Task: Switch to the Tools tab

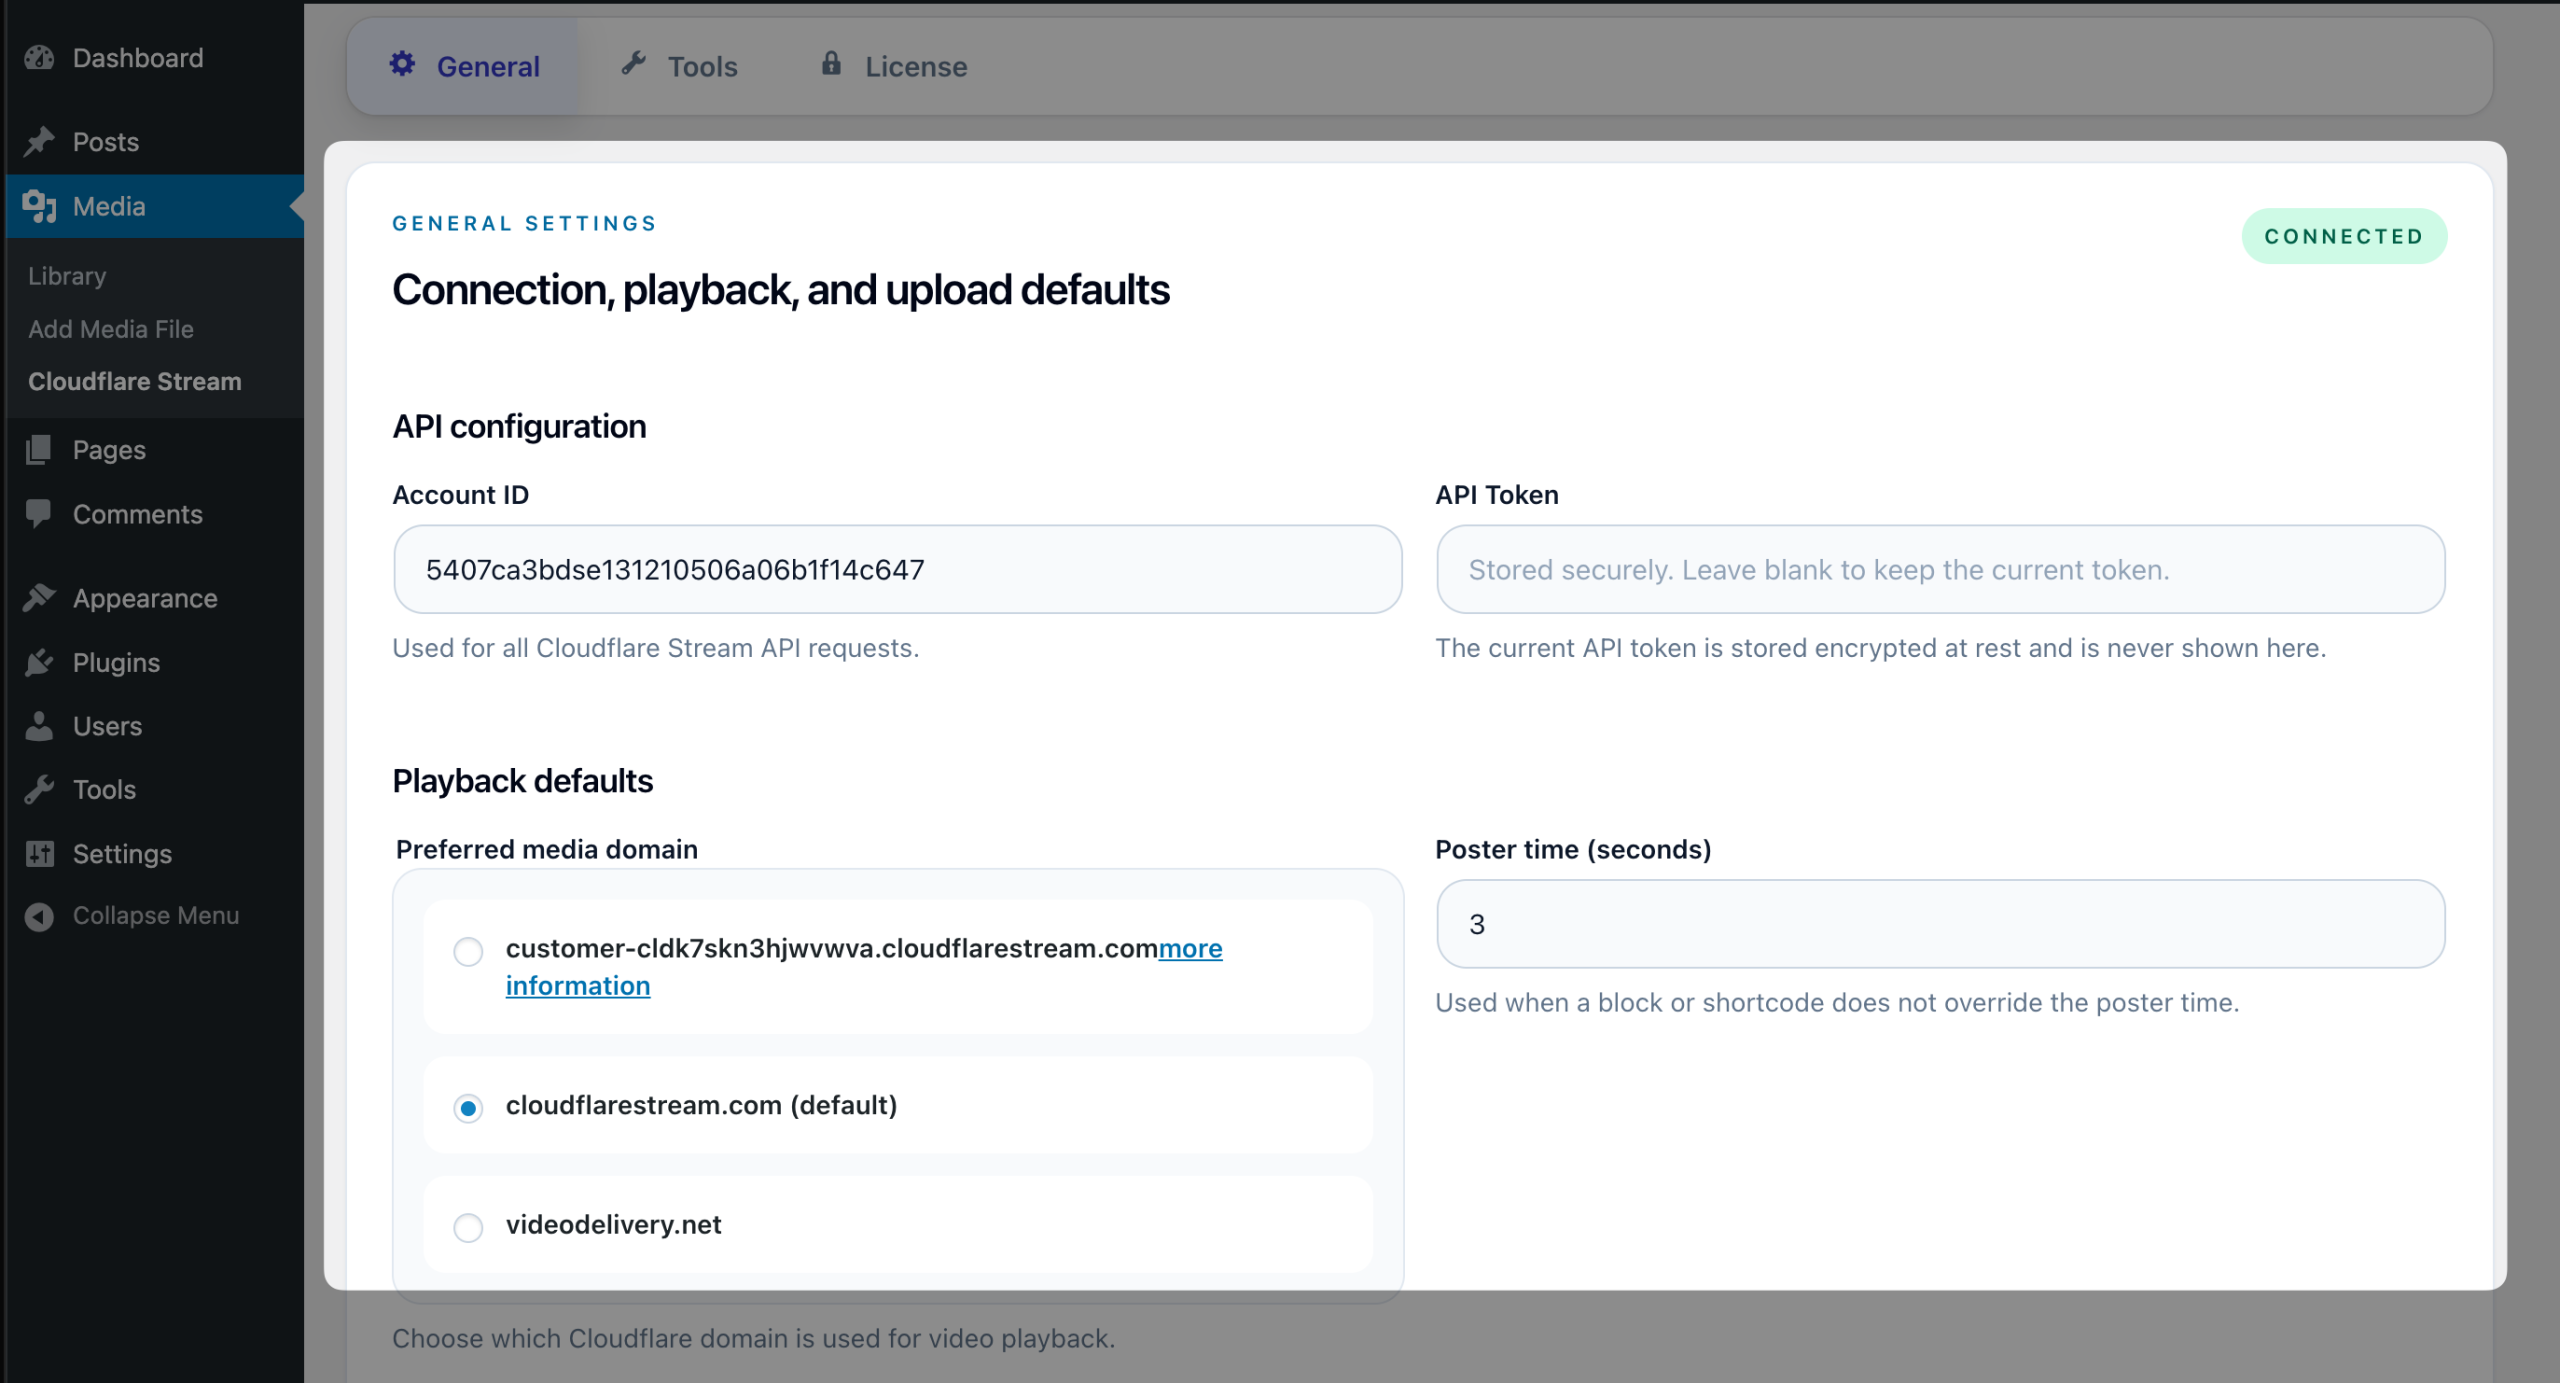Action: tap(680, 66)
